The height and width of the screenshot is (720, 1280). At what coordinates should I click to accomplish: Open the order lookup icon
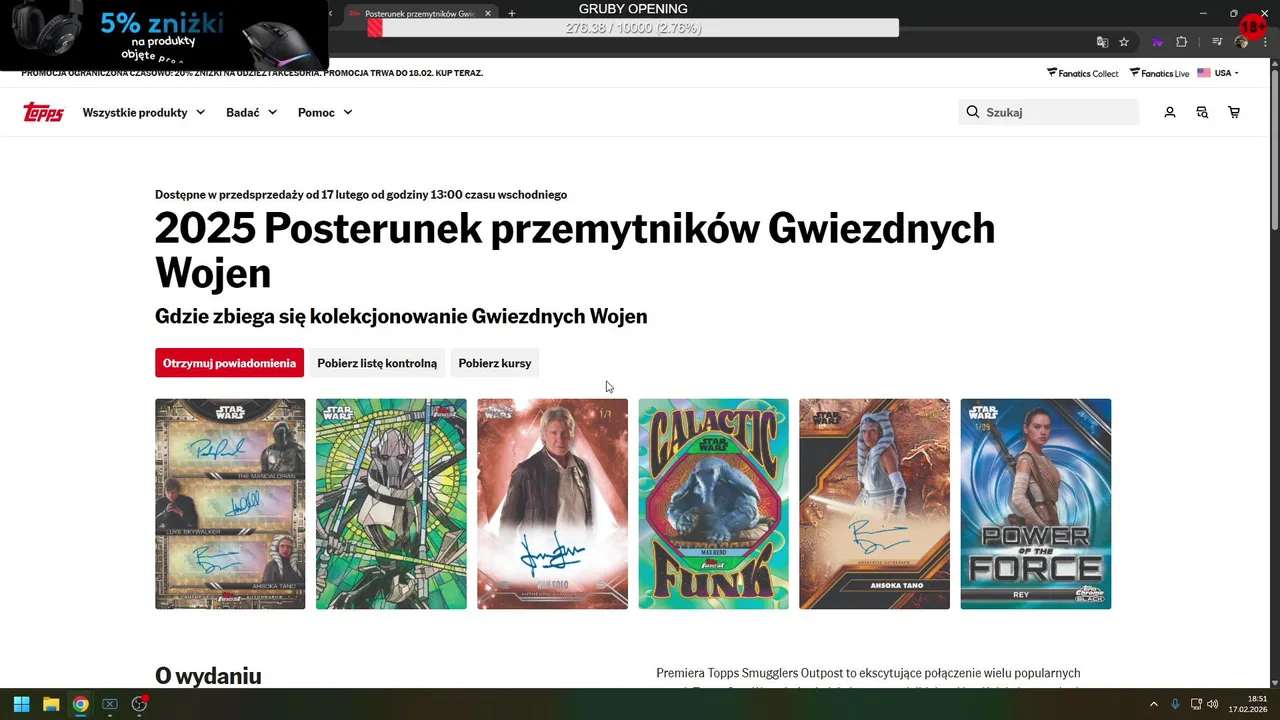pyautogui.click(x=1202, y=112)
